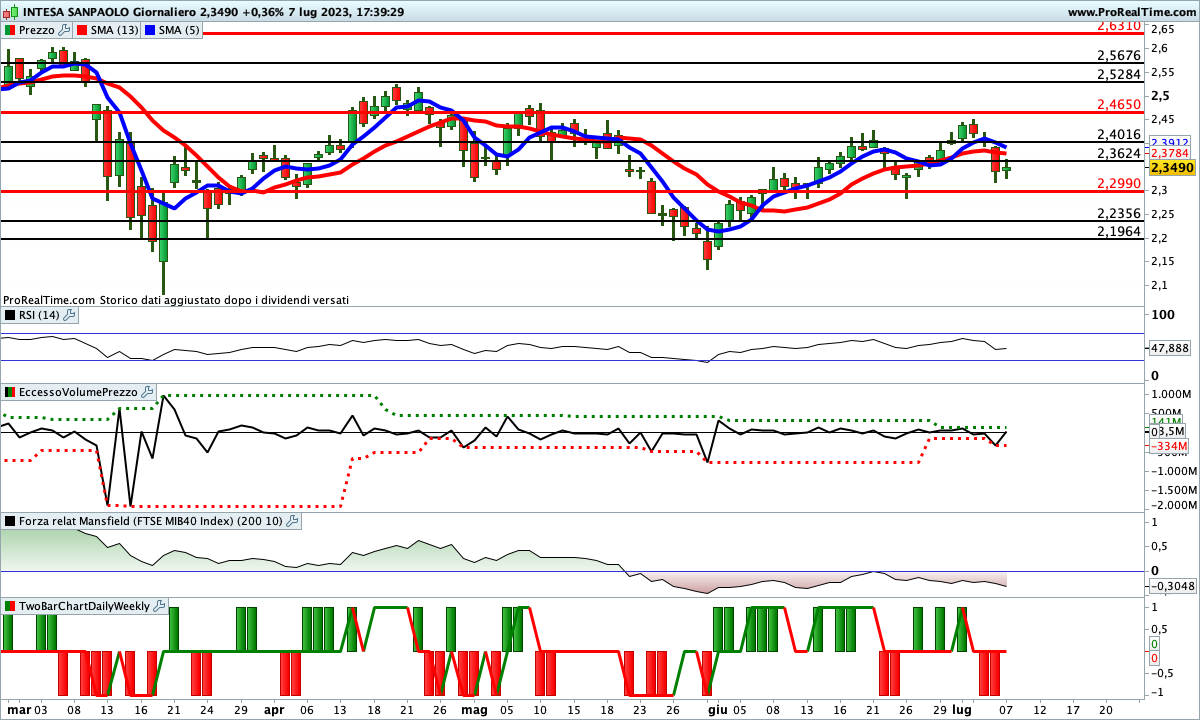Click the red -334M volume value
The width and height of the screenshot is (1200, 720).
[1169, 445]
